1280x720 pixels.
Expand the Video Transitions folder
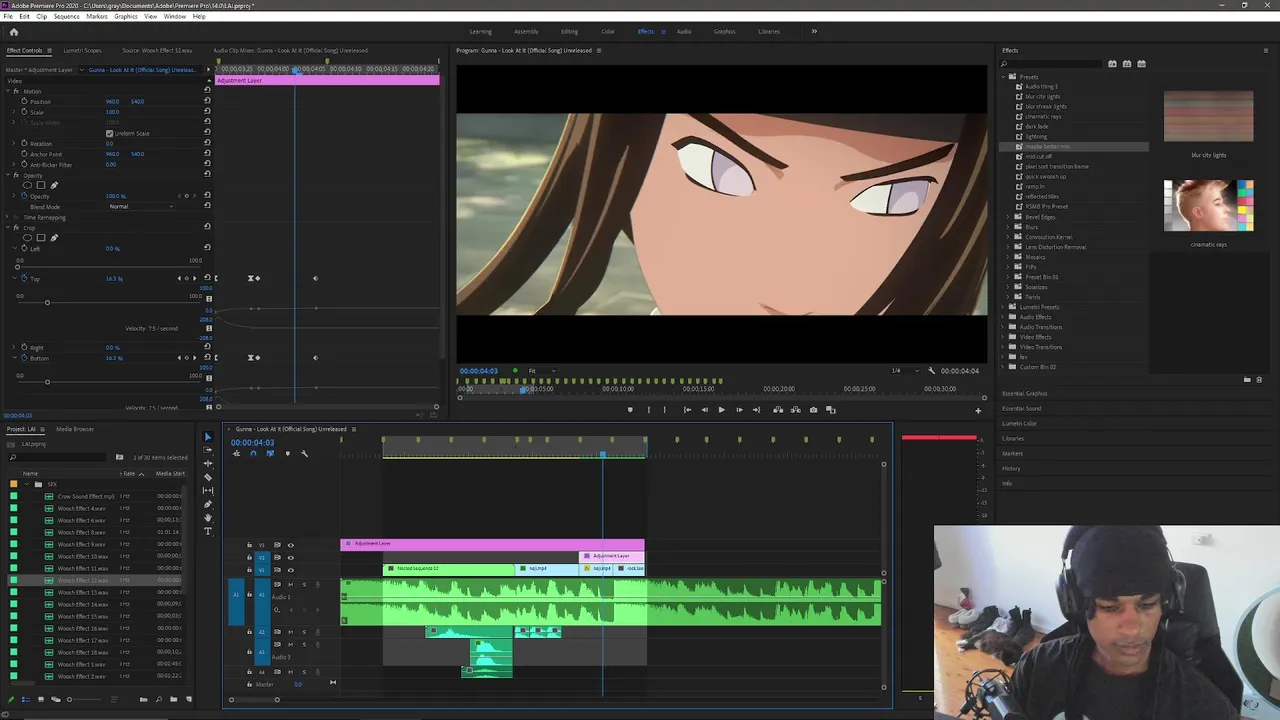[1004, 347]
